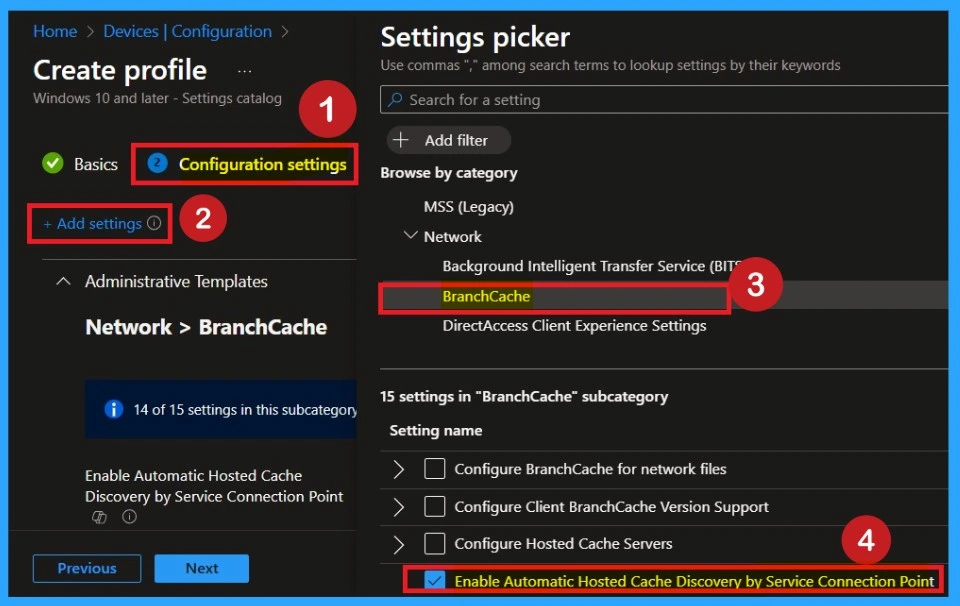Click the green checkmark icon beside Basics
The image size is (960, 606).
[53, 164]
